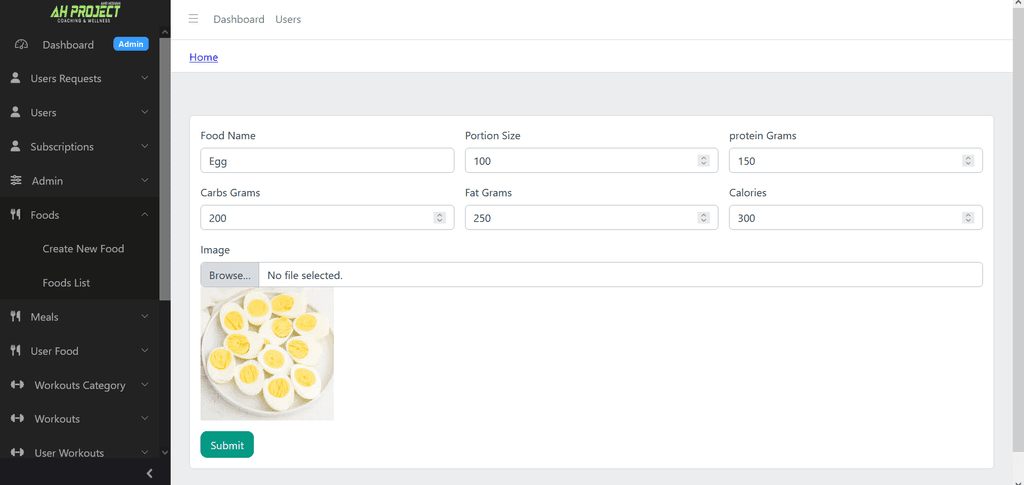Click the Carbs Grams spinner arrows
Image resolution: width=1024 pixels, height=485 pixels.
pos(440,218)
